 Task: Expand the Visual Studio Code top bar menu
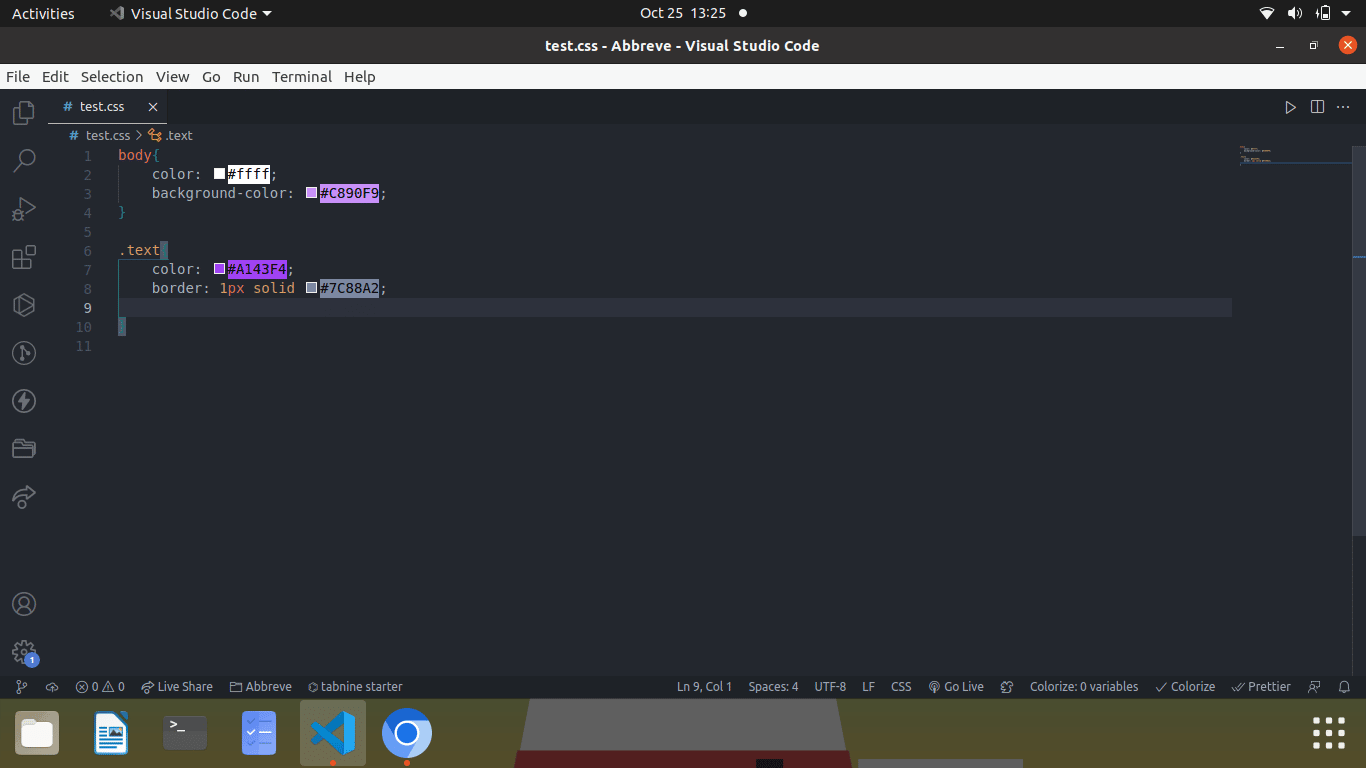click(189, 13)
